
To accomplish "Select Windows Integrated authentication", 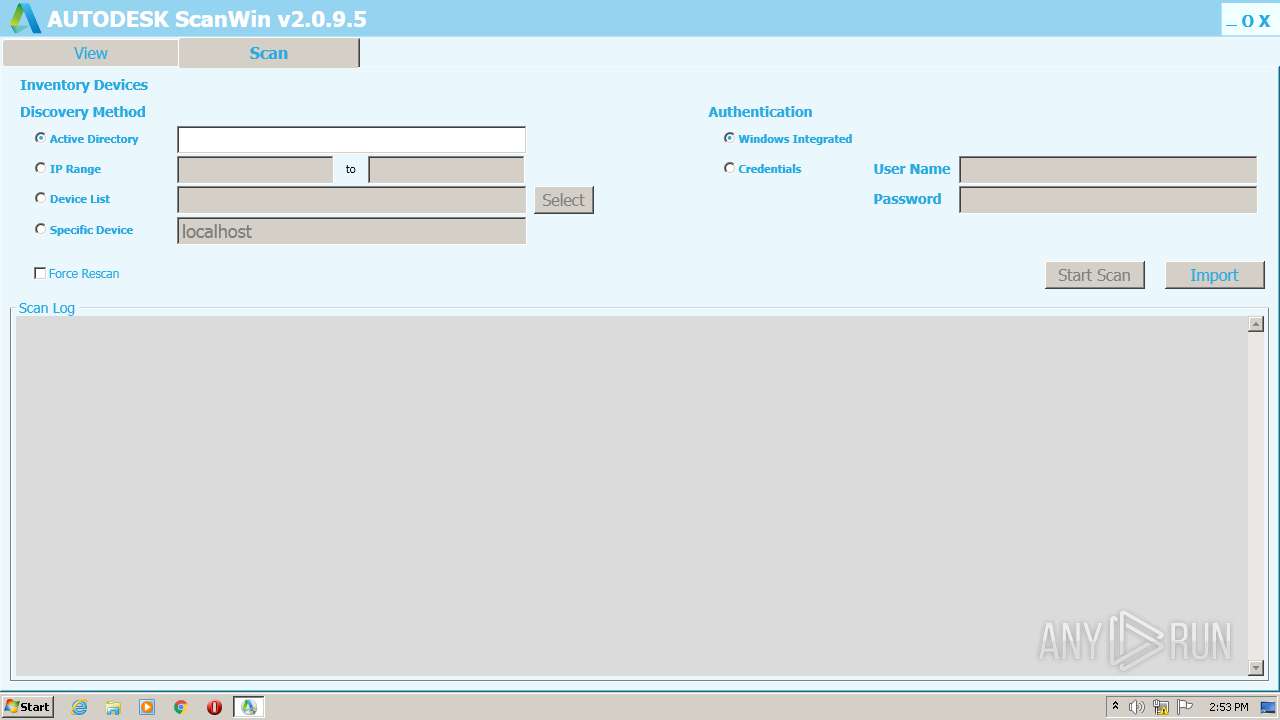I will click(x=729, y=138).
